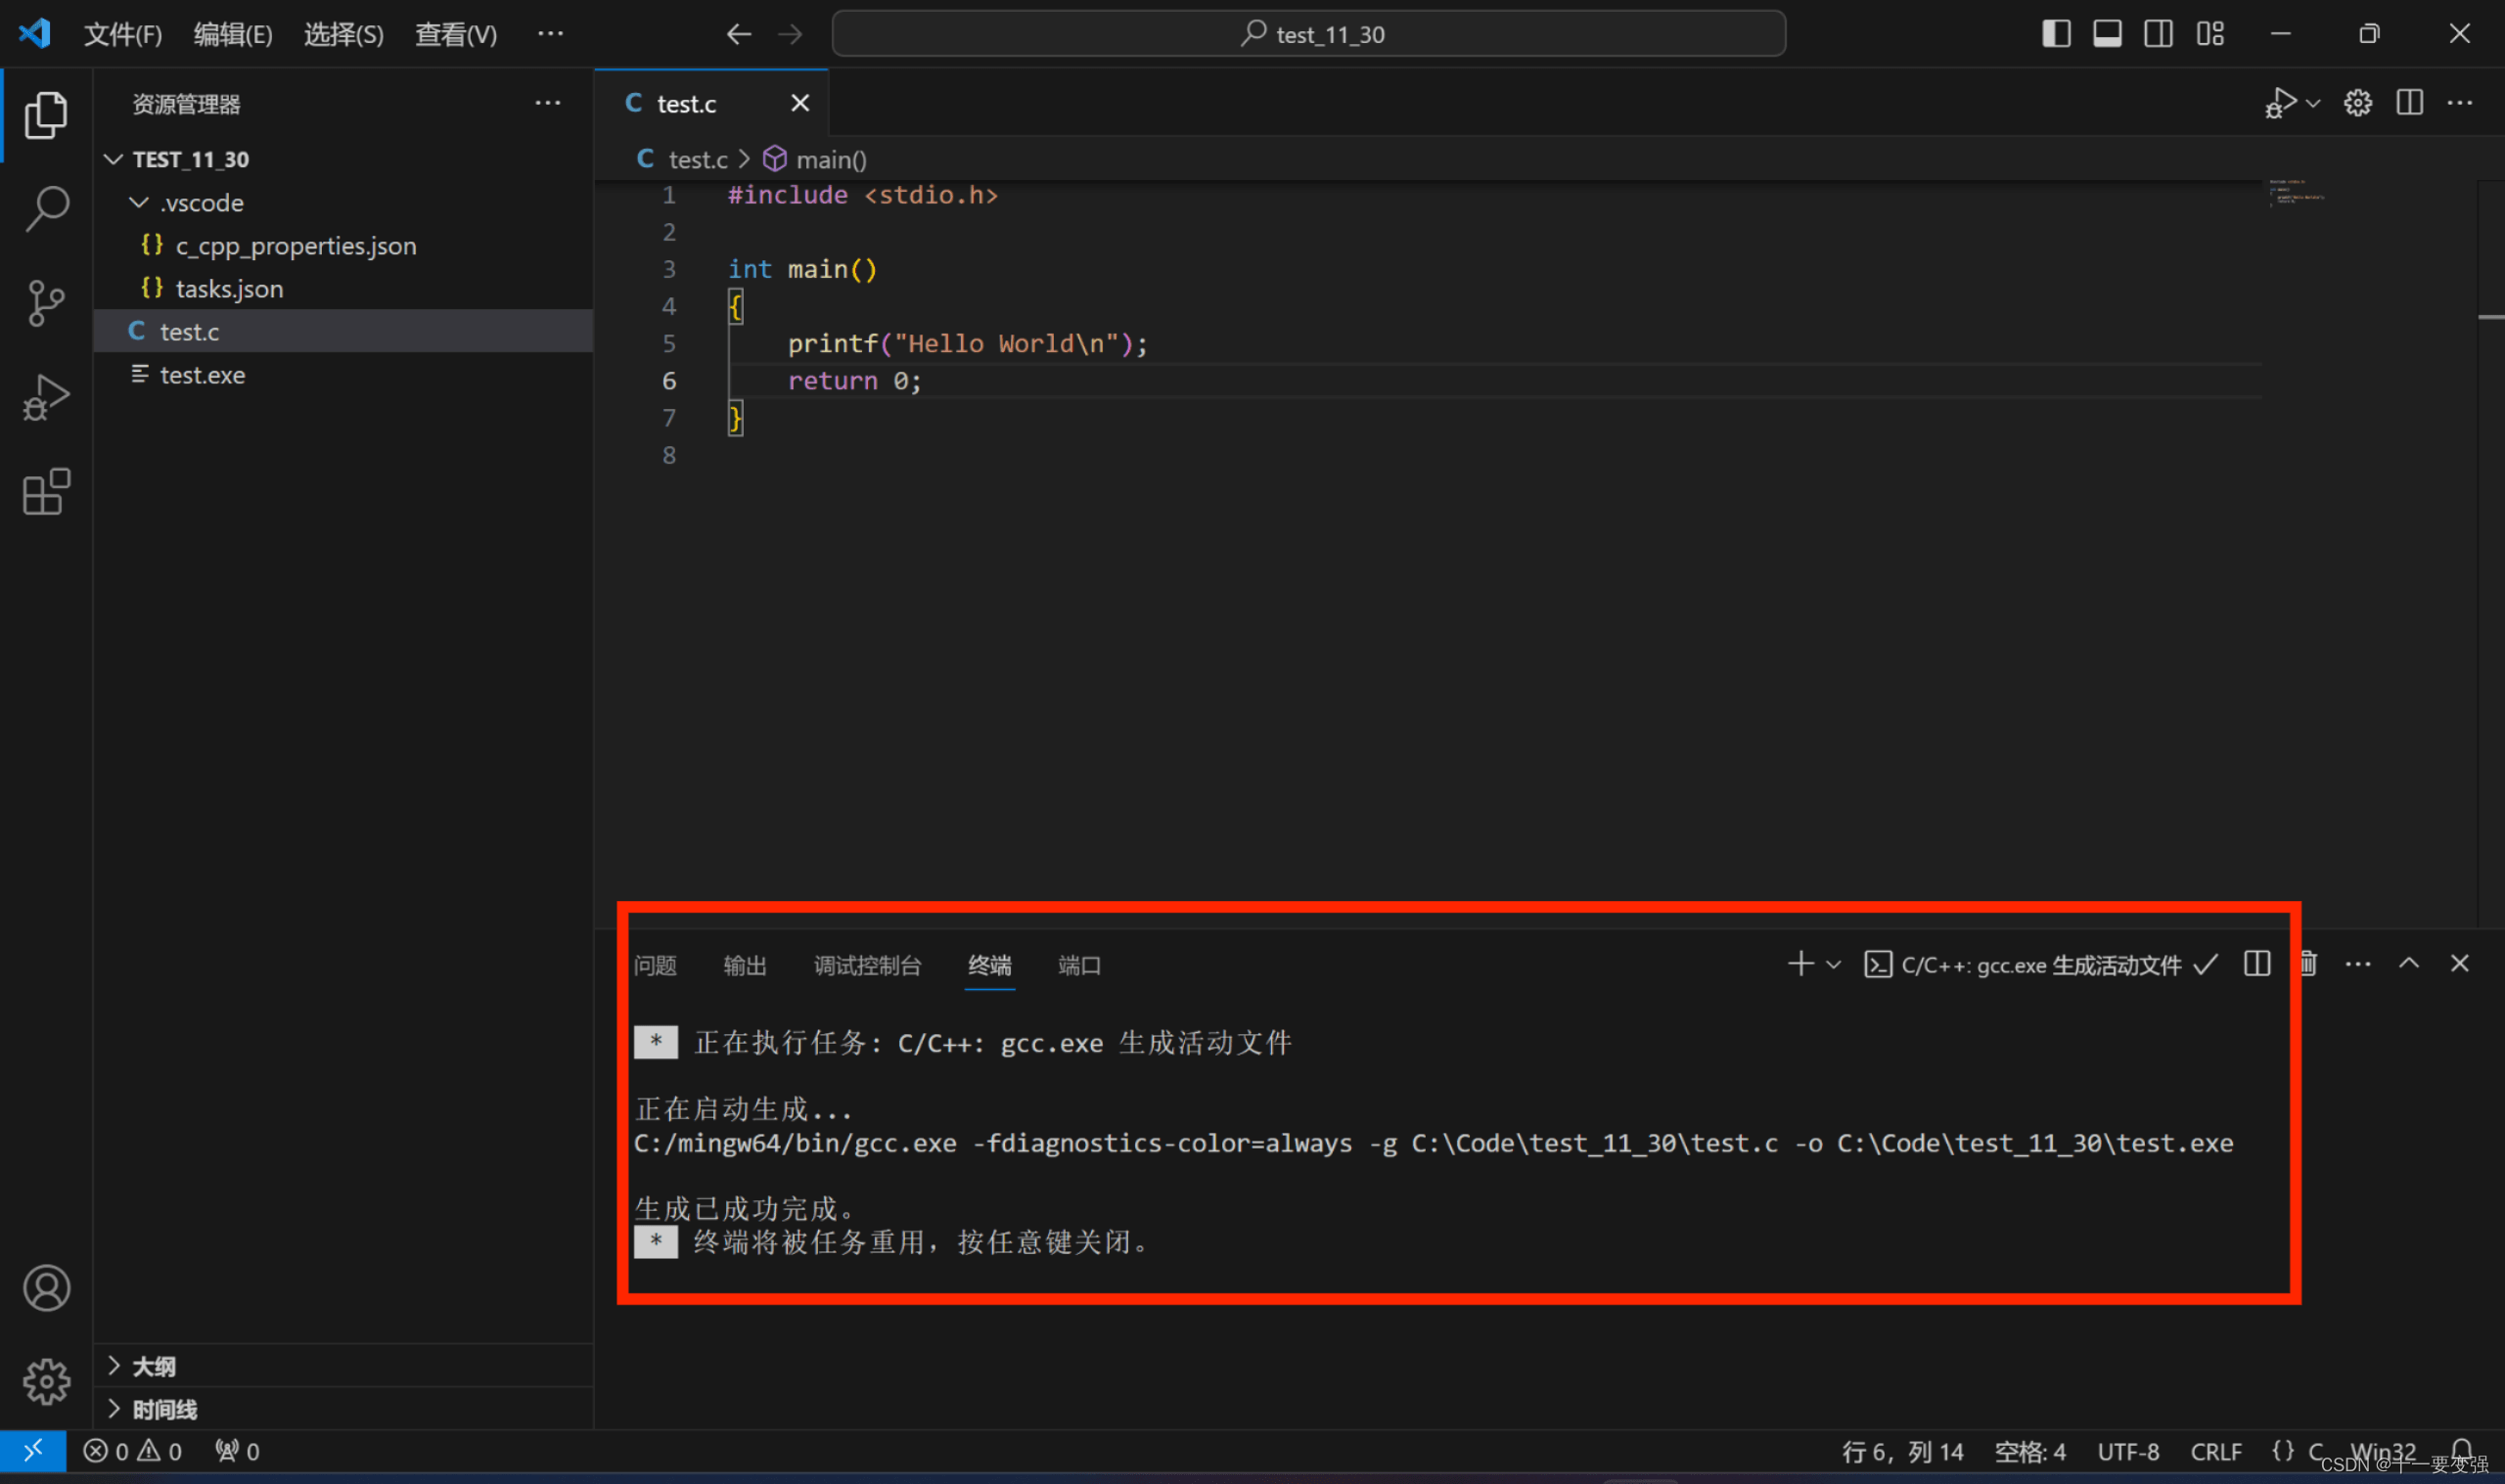Show the errors and warnings count

132,1451
